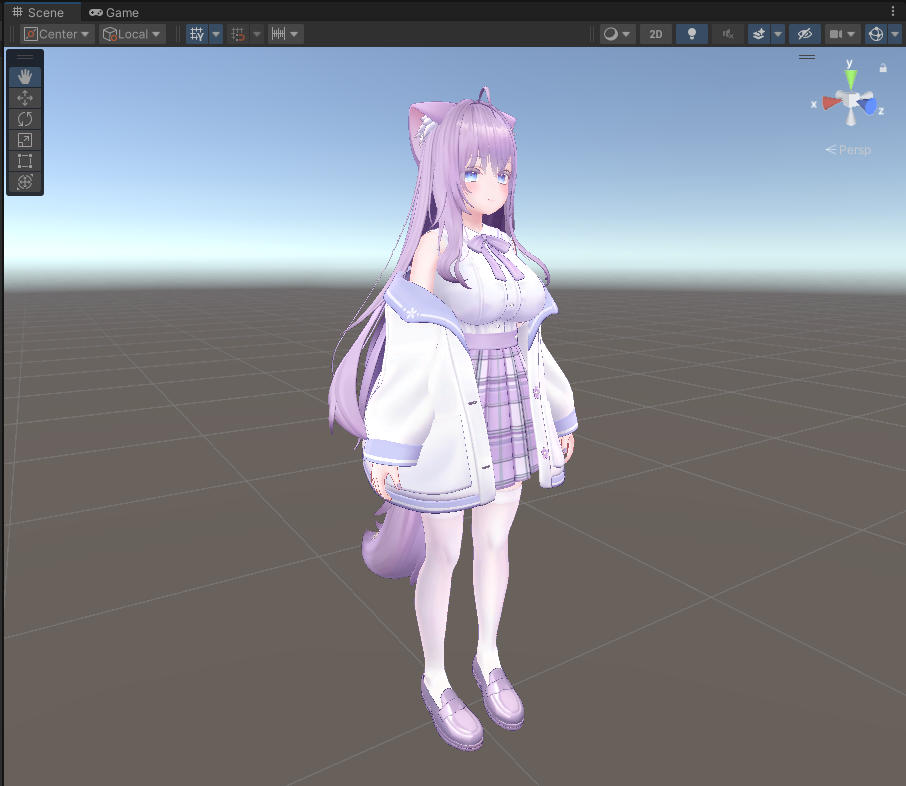The width and height of the screenshot is (906, 786).
Task: Switch to the Game tab
Action: 114,12
